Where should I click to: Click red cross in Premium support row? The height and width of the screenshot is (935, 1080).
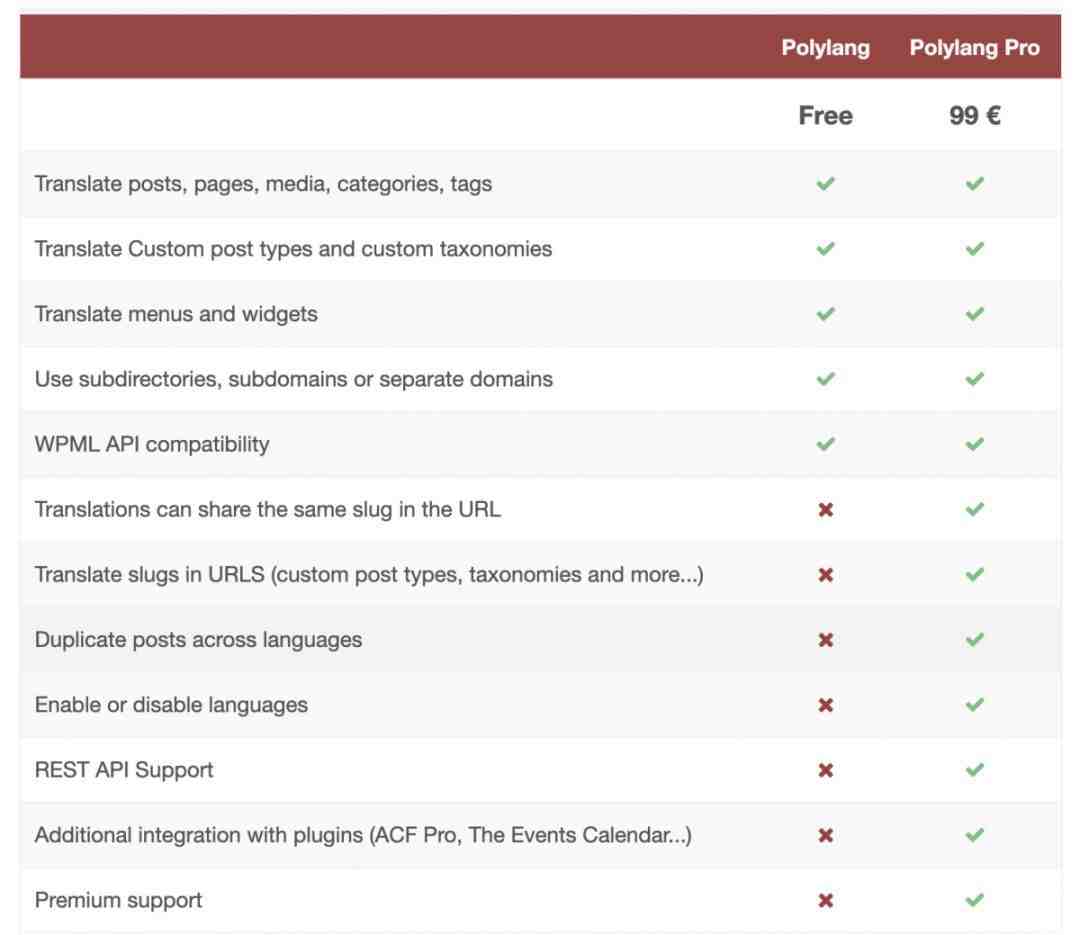coord(825,901)
